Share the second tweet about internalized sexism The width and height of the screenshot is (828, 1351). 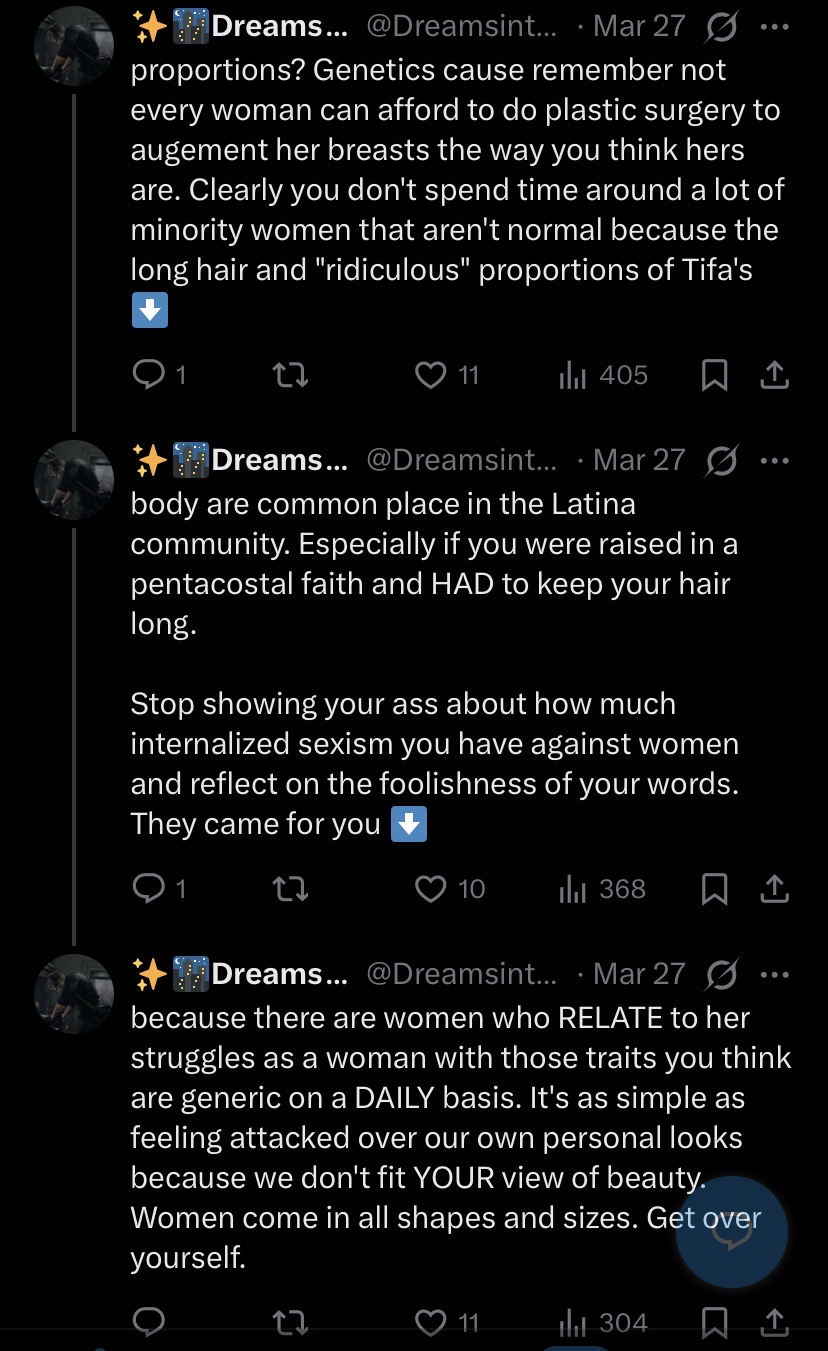(775, 889)
